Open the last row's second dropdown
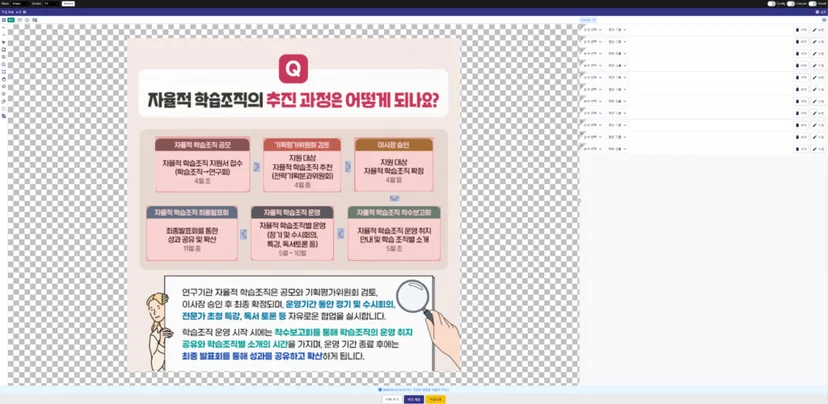This screenshot has width=828, height=404. click(617, 149)
